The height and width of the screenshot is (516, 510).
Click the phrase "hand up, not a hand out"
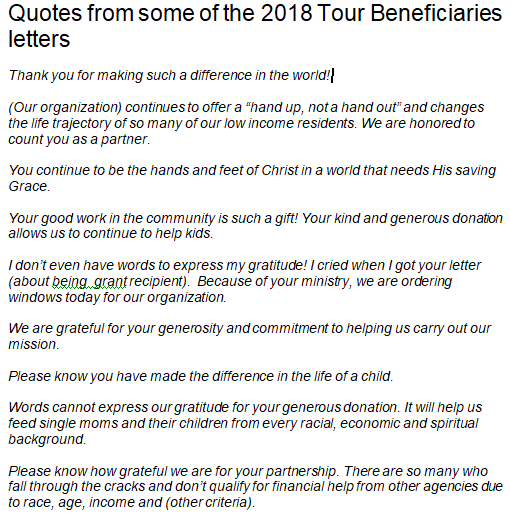pos(323,107)
